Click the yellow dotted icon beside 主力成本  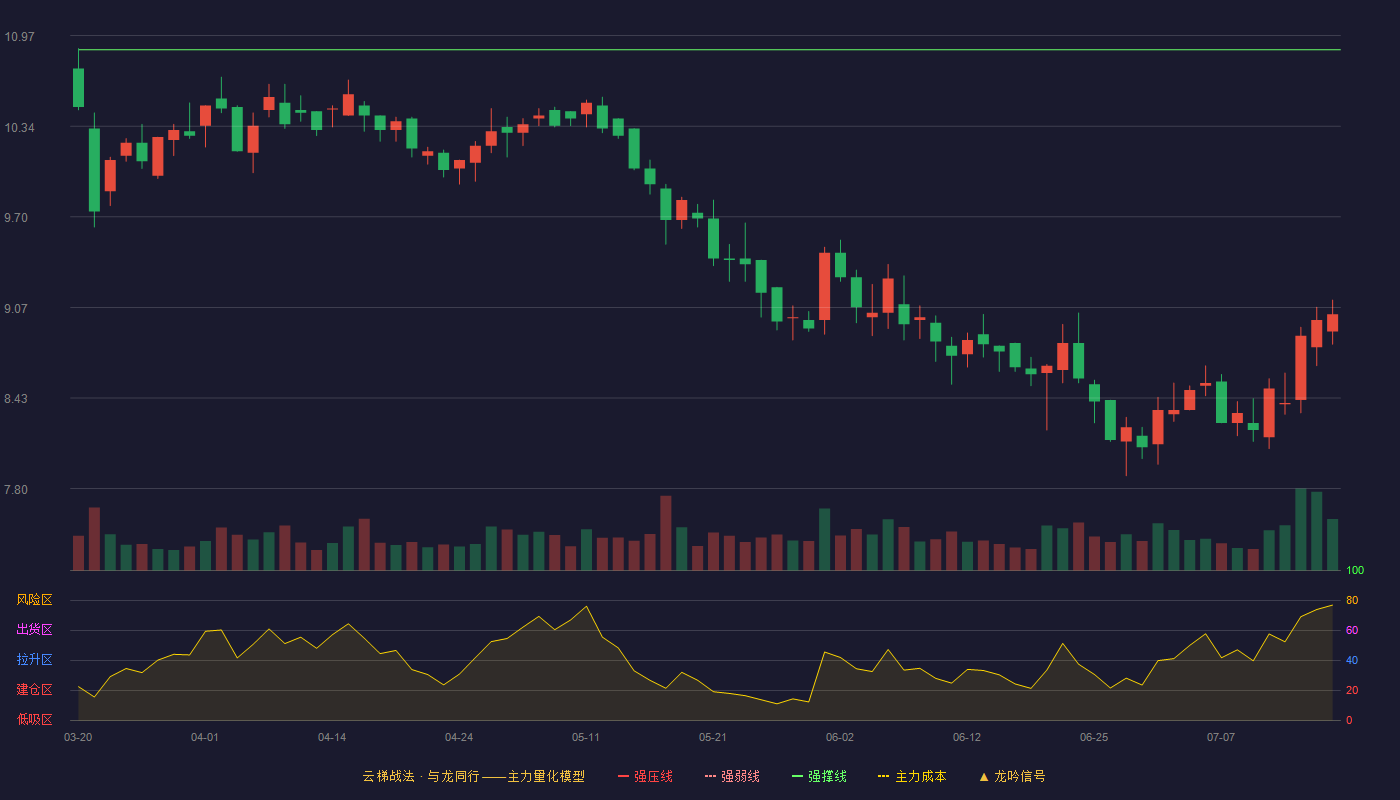click(x=883, y=776)
